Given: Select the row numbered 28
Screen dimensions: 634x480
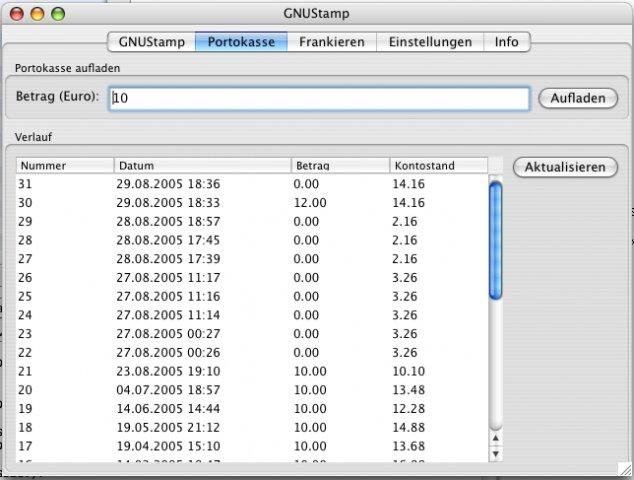Looking at the screenshot, I should [x=252, y=240].
